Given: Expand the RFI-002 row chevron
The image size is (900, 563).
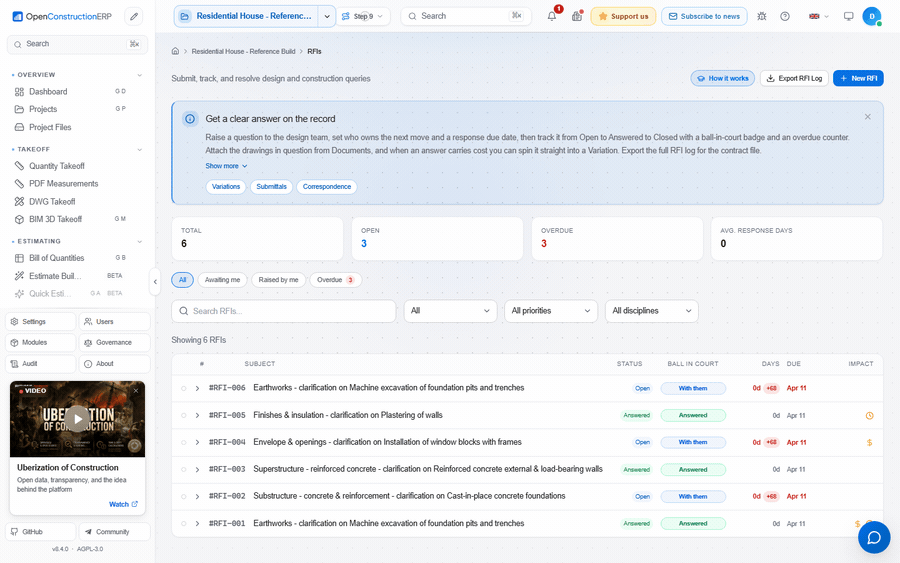Looking at the screenshot, I should (x=197, y=496).
